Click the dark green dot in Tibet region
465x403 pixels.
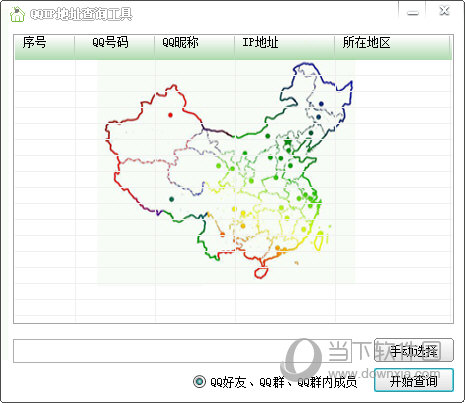(171, 199)
